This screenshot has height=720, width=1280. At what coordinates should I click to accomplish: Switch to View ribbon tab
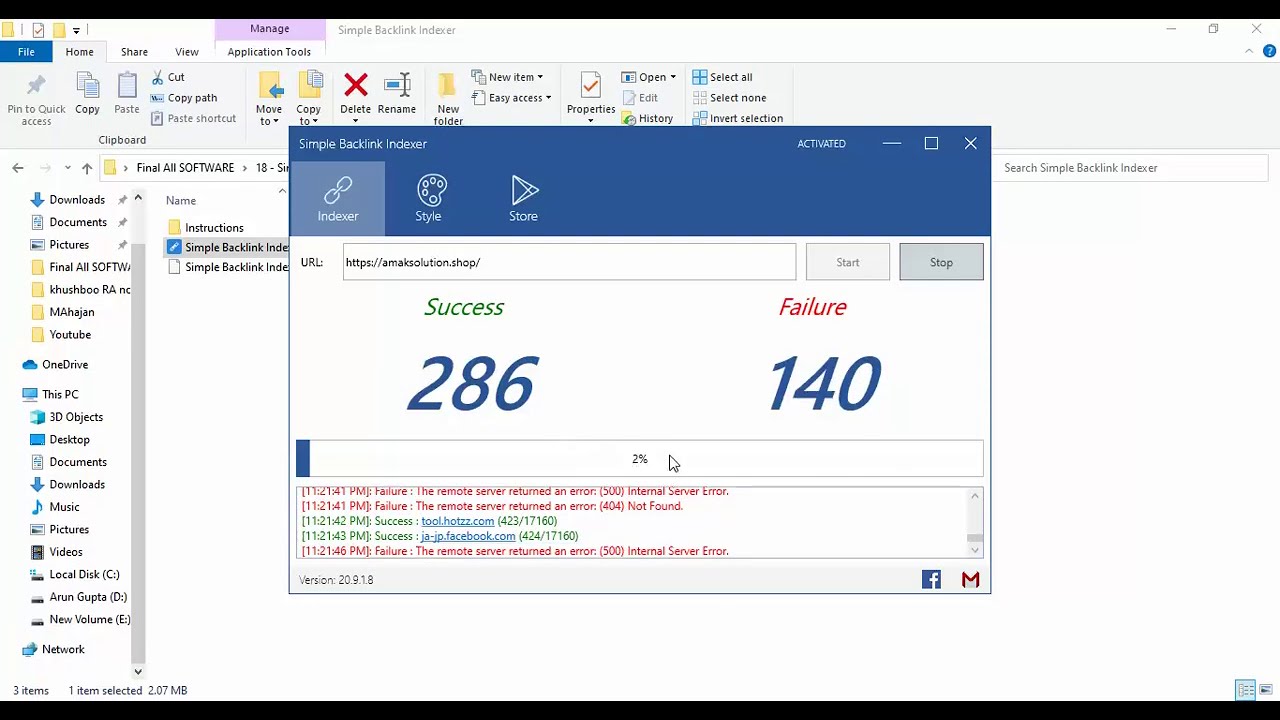187,52
